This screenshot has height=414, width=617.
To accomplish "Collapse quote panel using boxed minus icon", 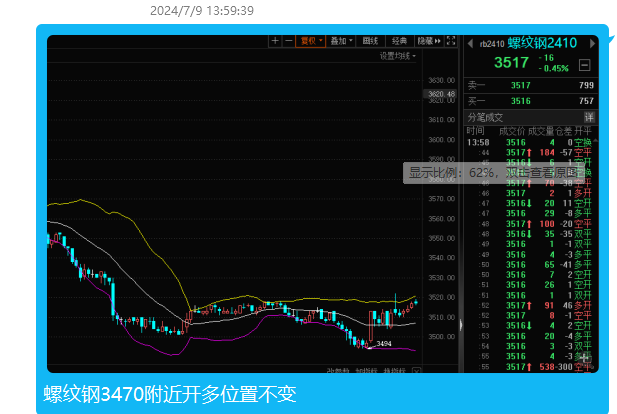I will pyautogui.click(x=585, y=65).
